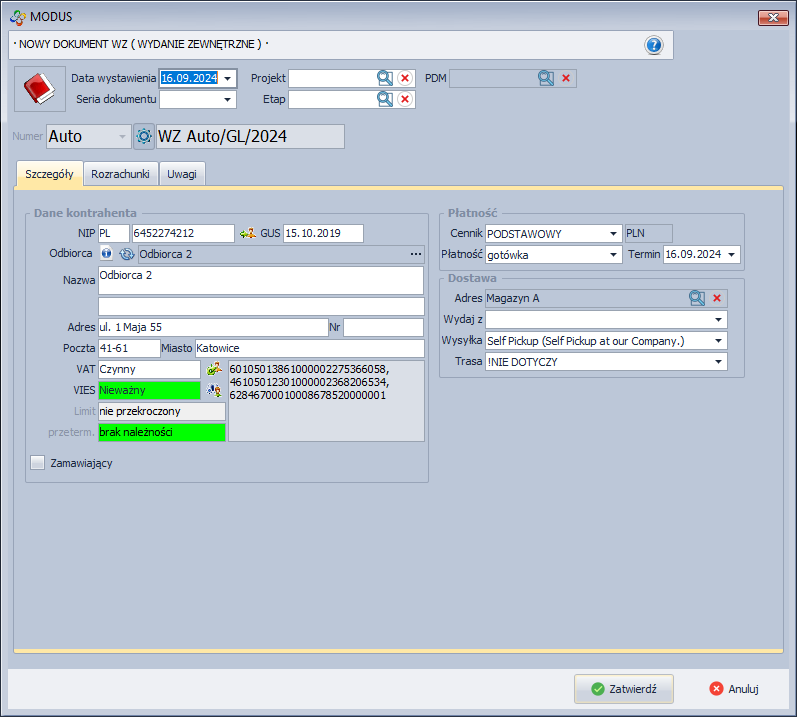The height and width of the screenshot is (717, 797).
Task: Expand the Cennik PODSTAWOWY dropdown
Action: 613,234
